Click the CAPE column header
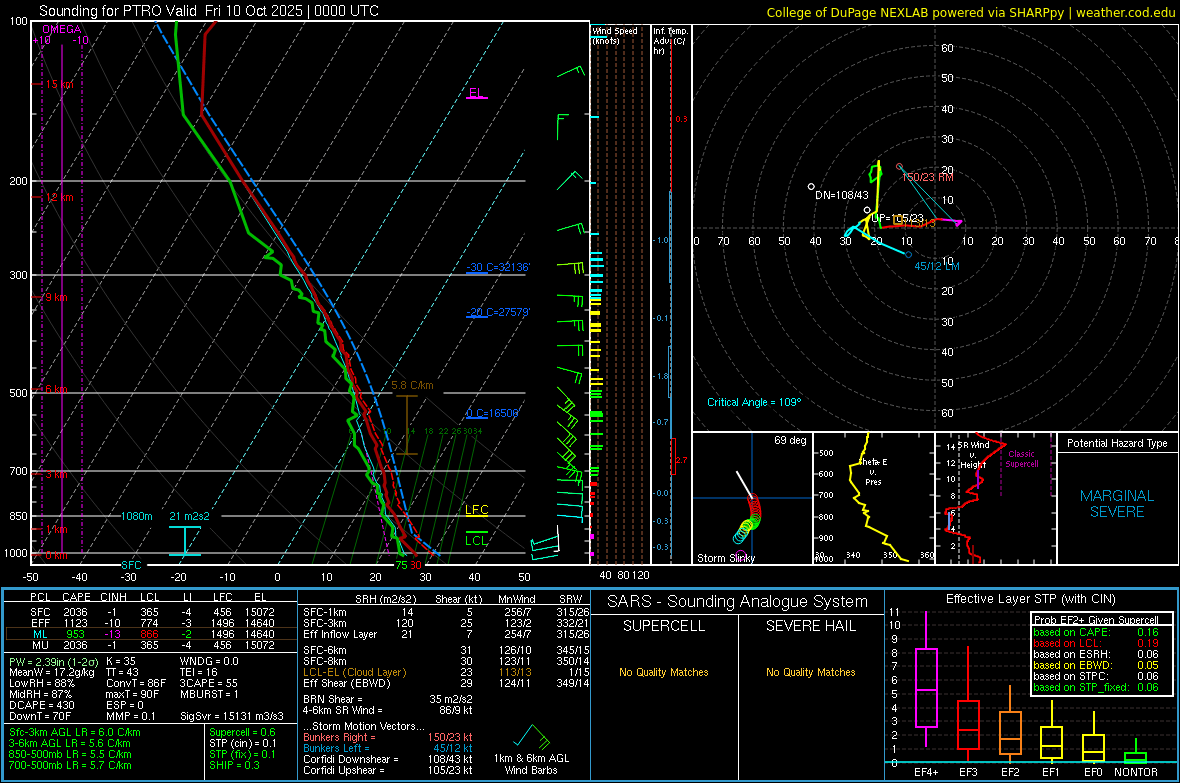1180x783 pixels. point(76,598)
